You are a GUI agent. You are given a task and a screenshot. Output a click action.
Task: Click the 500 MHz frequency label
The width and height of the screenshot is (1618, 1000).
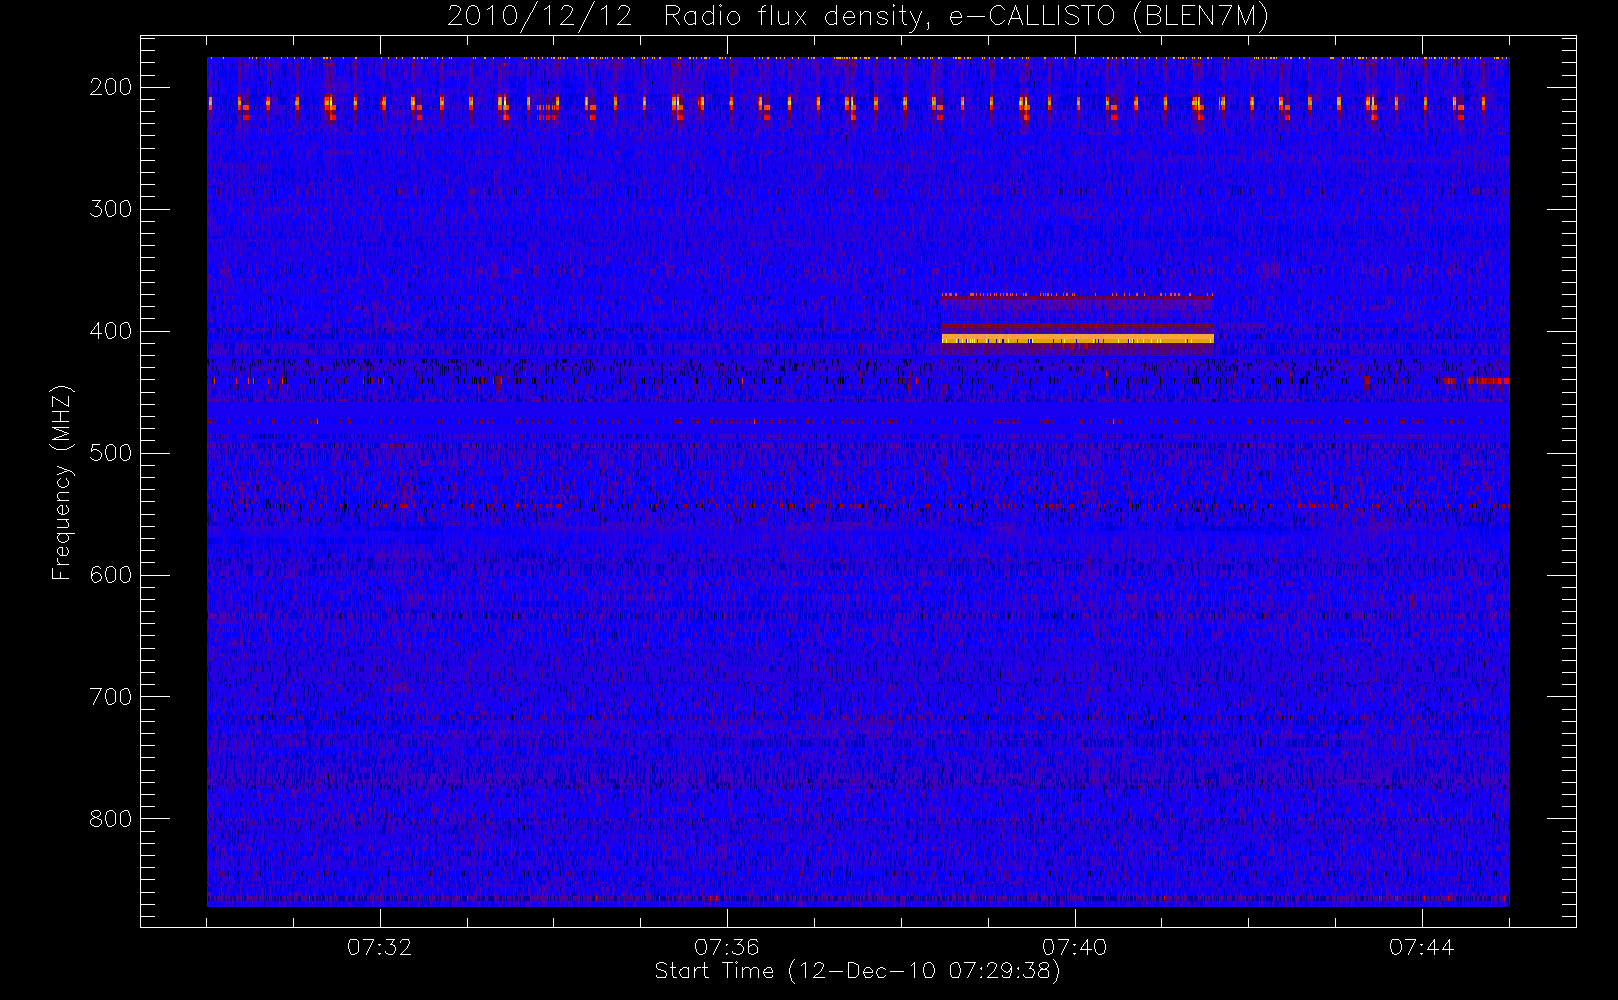pyautogui.click(x=110, y=453)
